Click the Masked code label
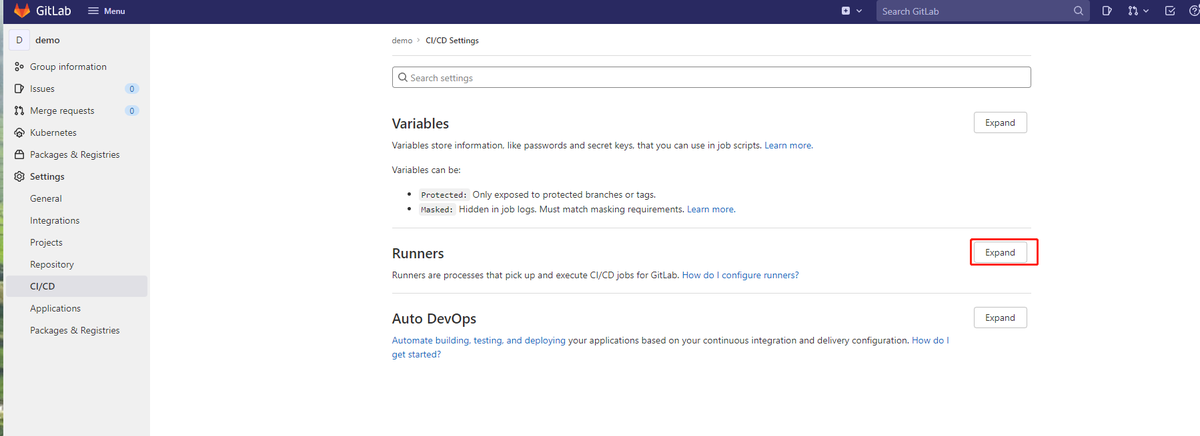The width and height of the screenshot is (1200, 436). pyautogui.click(x=437, y=210)
